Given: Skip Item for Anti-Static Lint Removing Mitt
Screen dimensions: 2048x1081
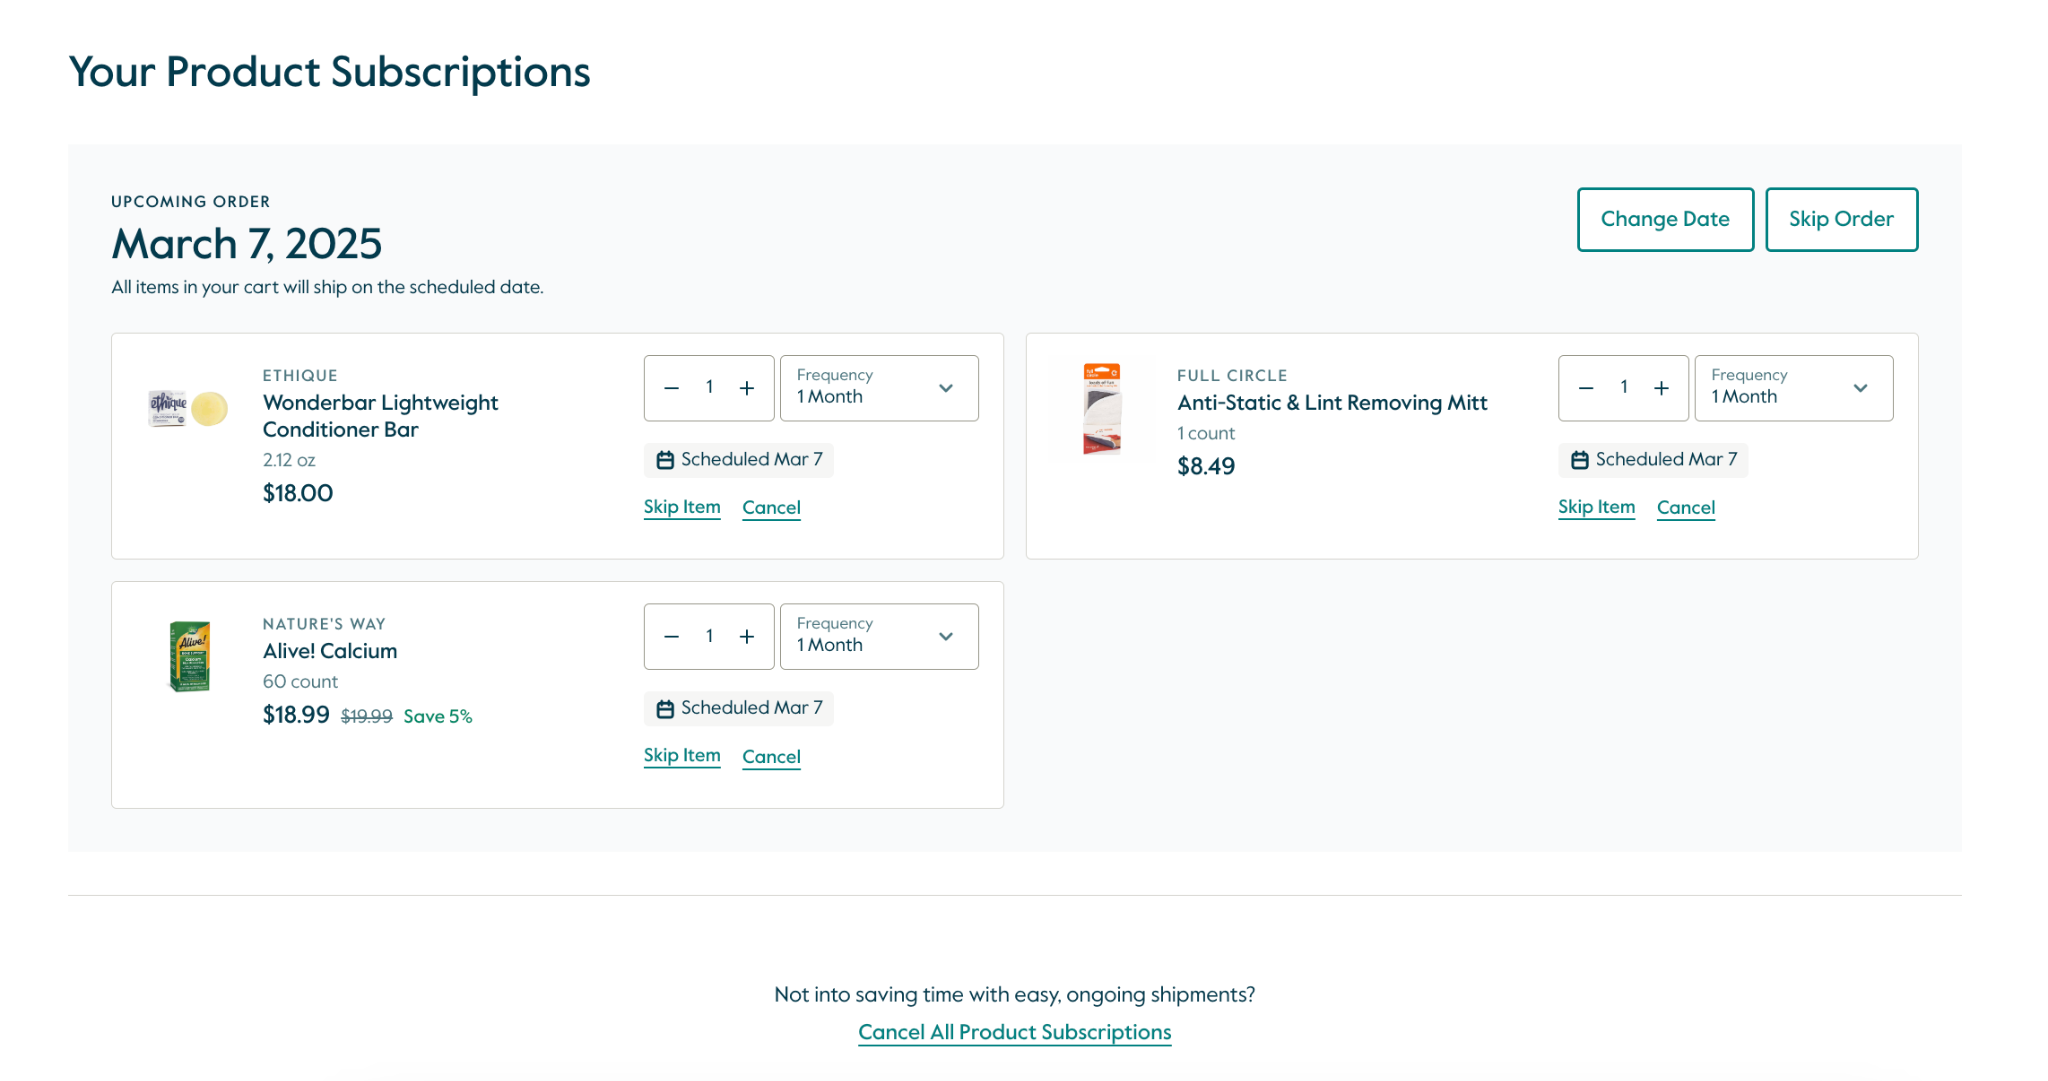Looking at the screenshot, I should pyautogui.click(x=1596, y=507).
